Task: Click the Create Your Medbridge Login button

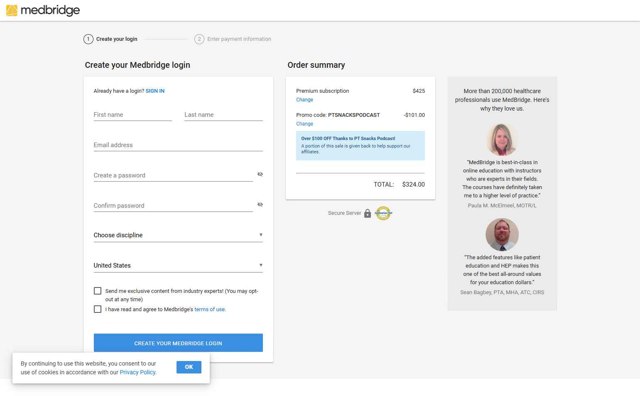Action: point(178,343)
